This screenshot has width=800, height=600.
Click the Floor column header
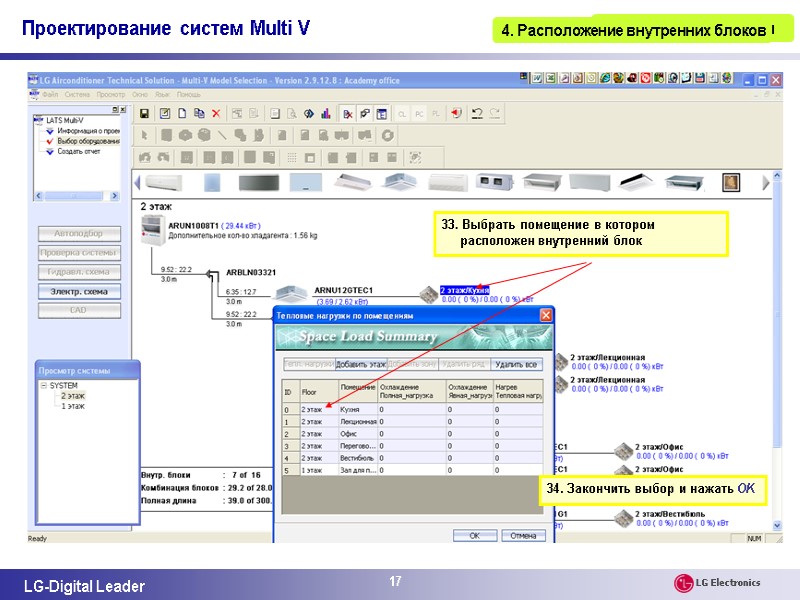click(x=319, y=392)
